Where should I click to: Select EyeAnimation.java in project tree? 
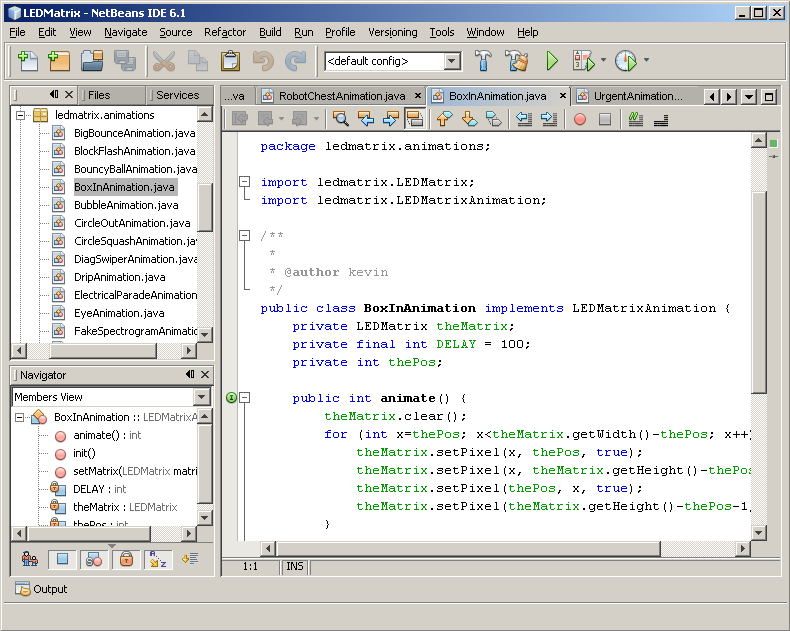pos(119,313)
